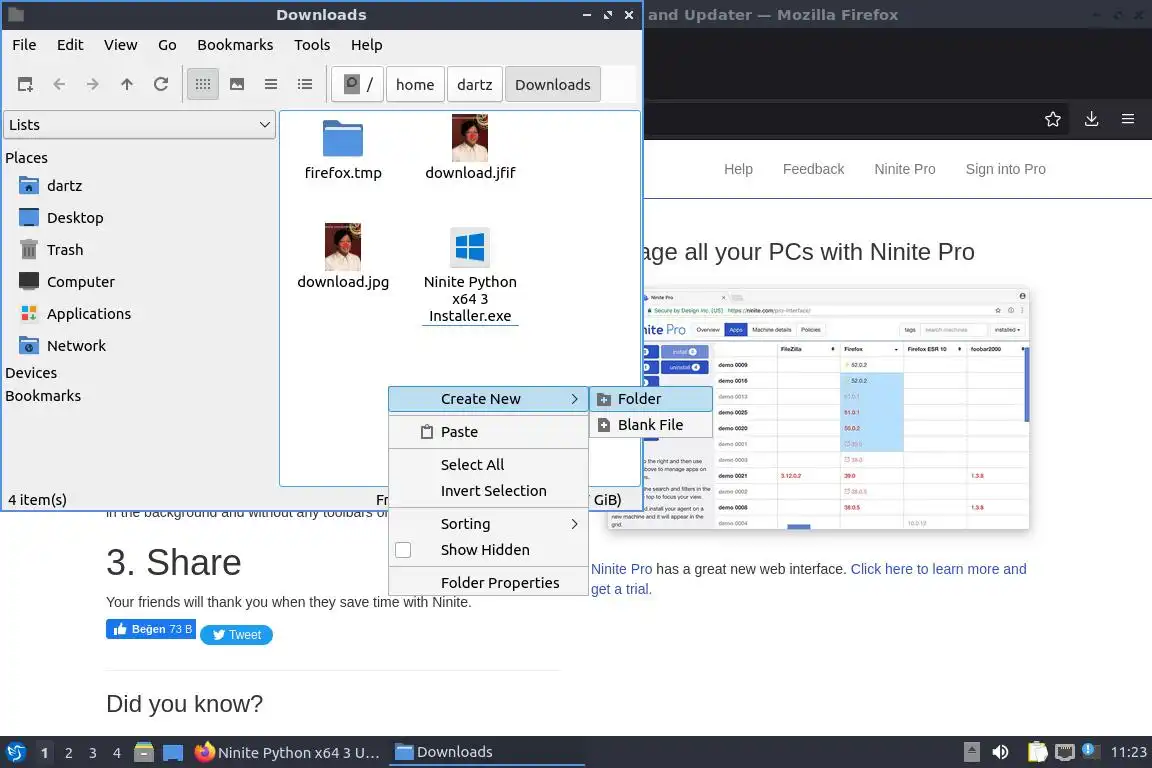The width and height of the screenshot is (1152, 768).
Task: Switch to workspace 2
Action: click(x=68, y=753)
